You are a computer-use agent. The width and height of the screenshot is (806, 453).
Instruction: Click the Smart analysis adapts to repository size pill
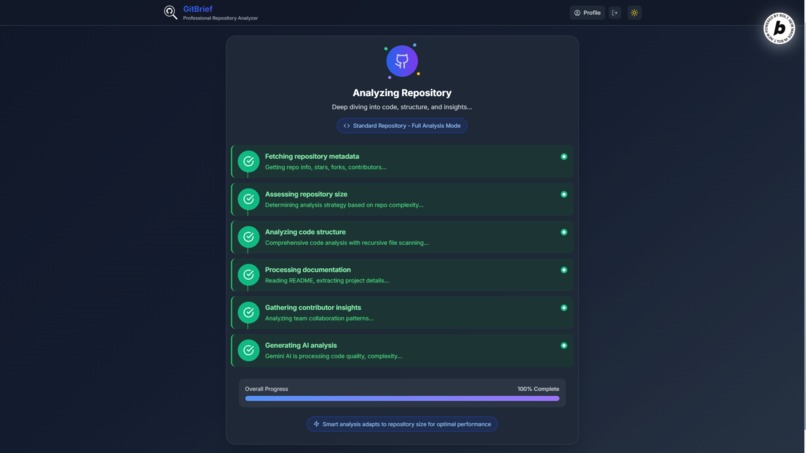402,424
